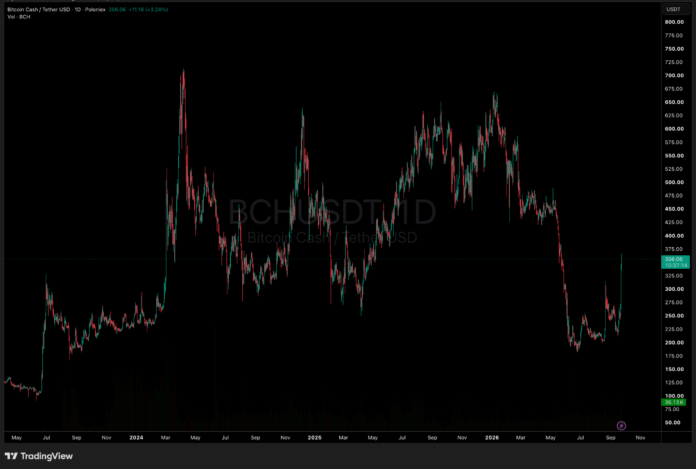Click the 2024 label on time axis
696x469 pixels.
[x=136, y=437]
